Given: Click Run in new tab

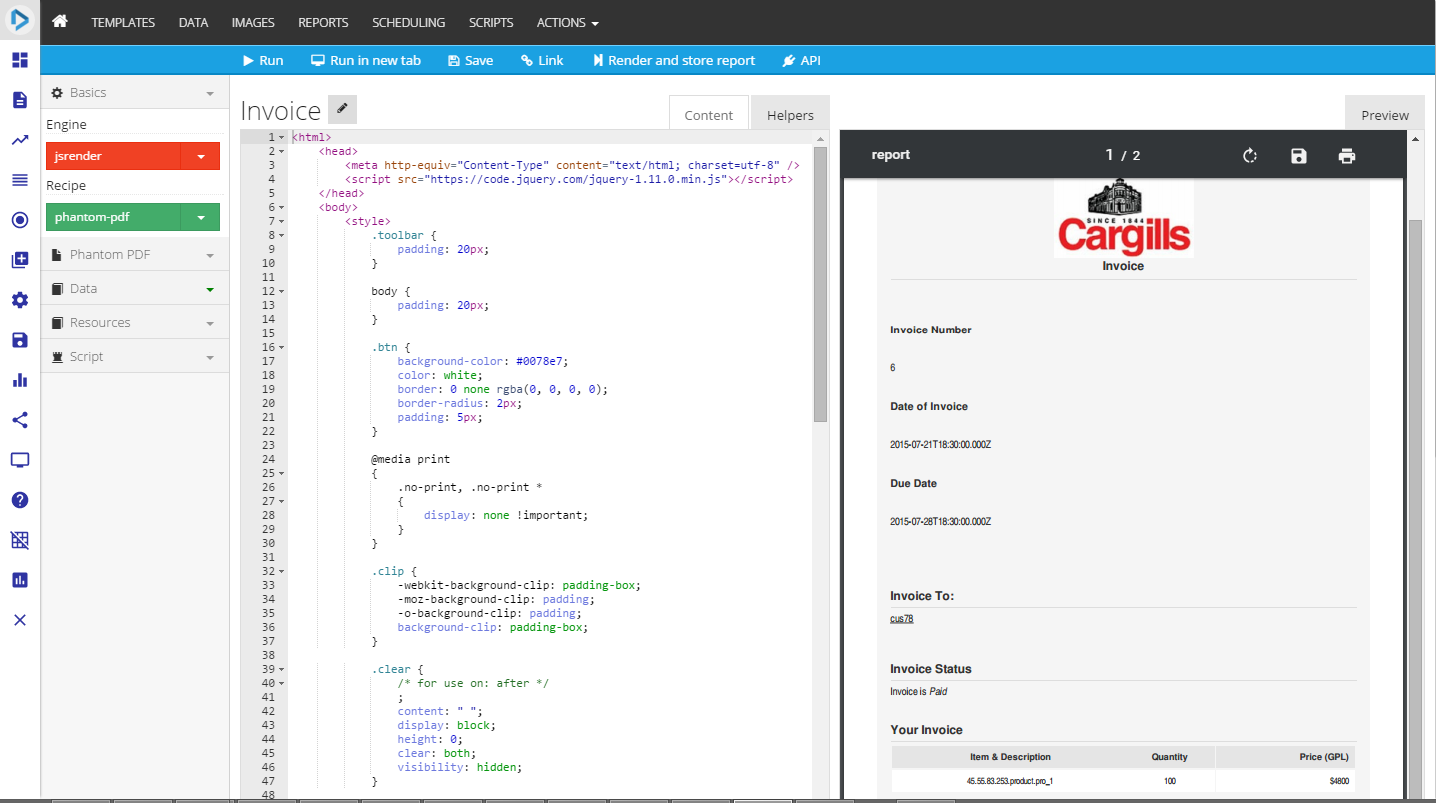Looking at the screenshot, I should [366, 60].
